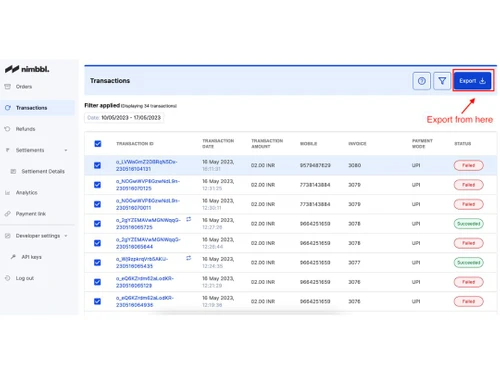Click the Refunds sidebar icon
The width and height of the screenshot is (500, 375).
click(7, 129)
